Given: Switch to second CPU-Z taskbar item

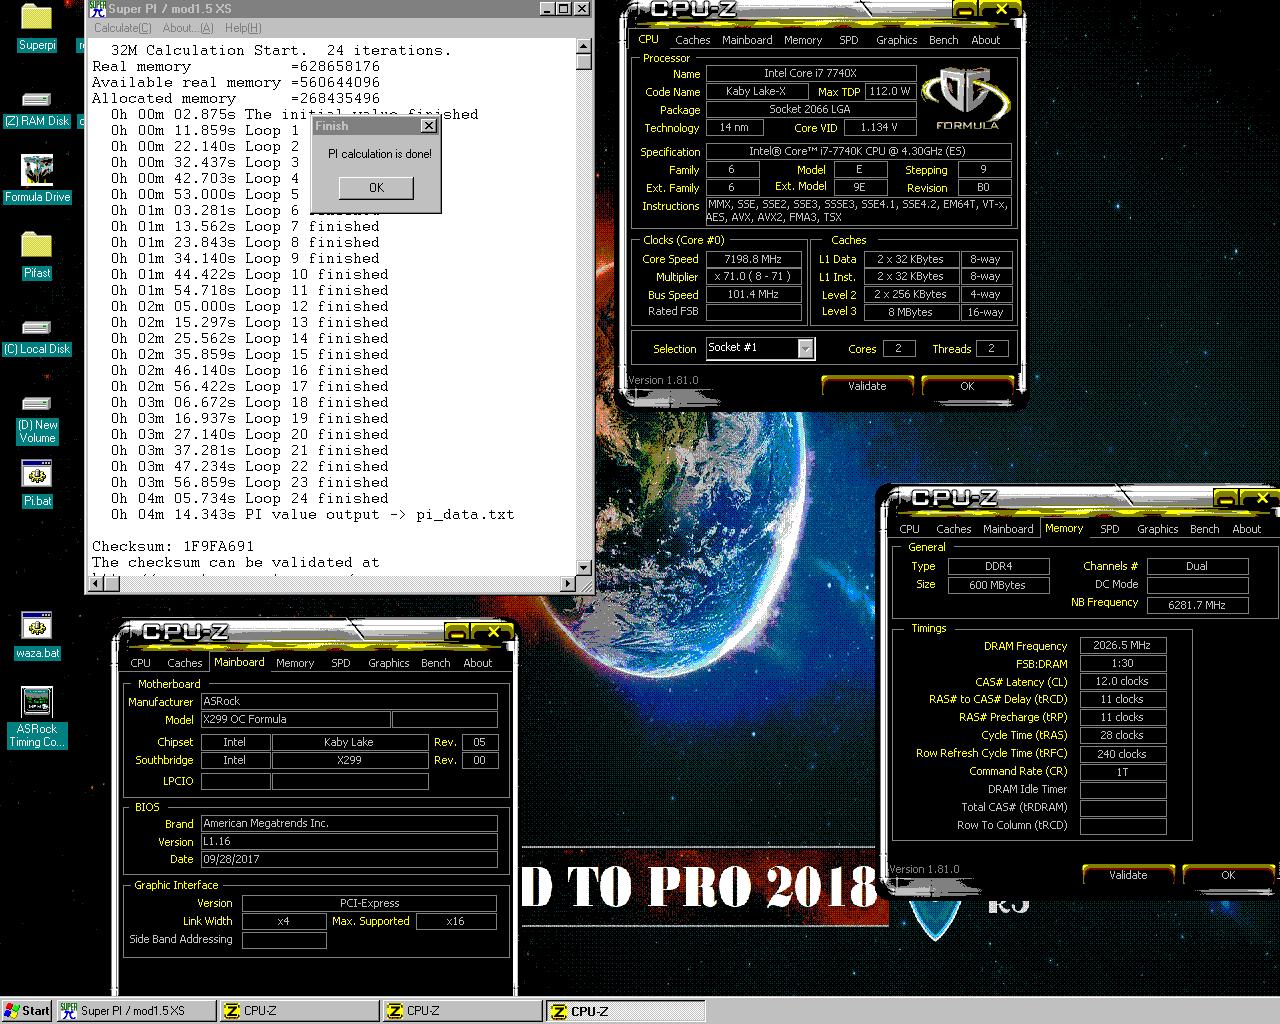Looking at the screenshot, I should tap(461, 1011).
